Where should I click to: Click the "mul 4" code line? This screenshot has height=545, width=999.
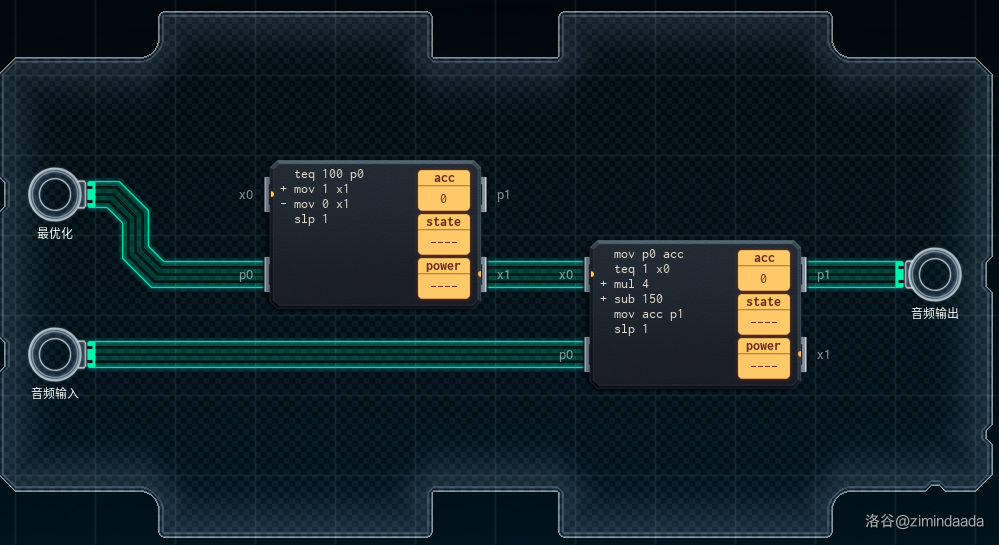[x=631, y=284]
